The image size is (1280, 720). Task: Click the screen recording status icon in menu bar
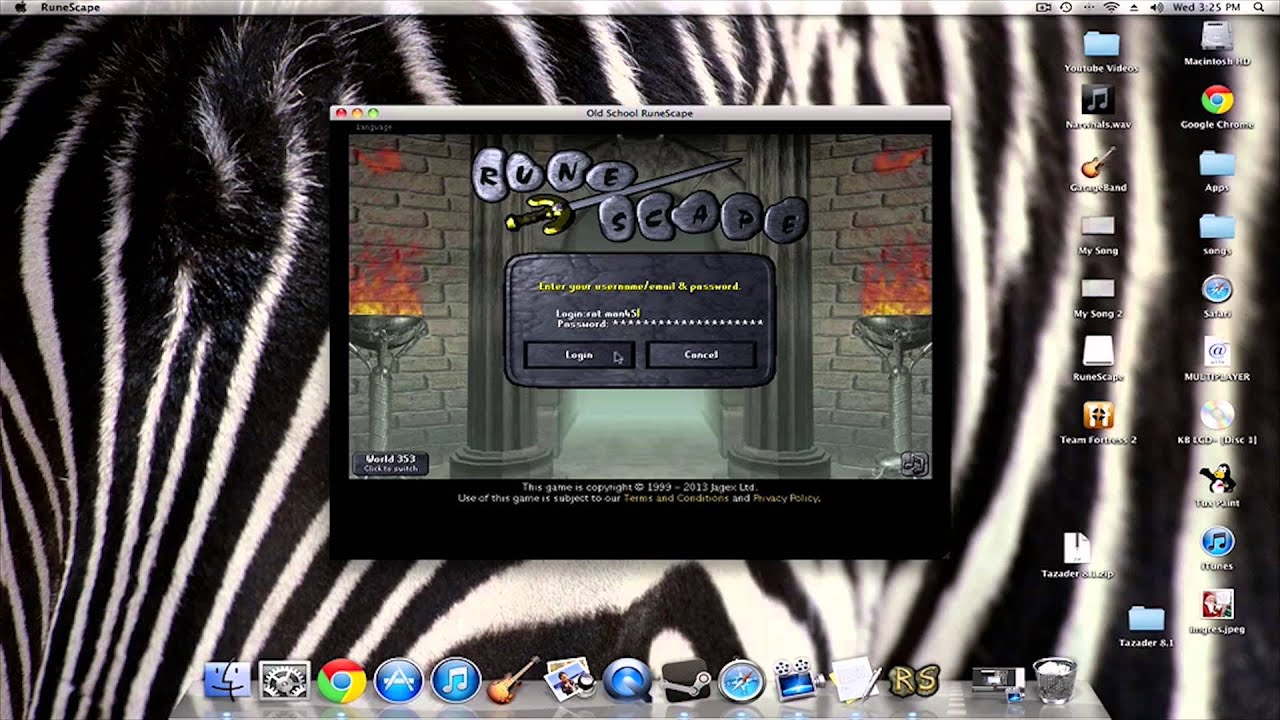pos(1044,7)
